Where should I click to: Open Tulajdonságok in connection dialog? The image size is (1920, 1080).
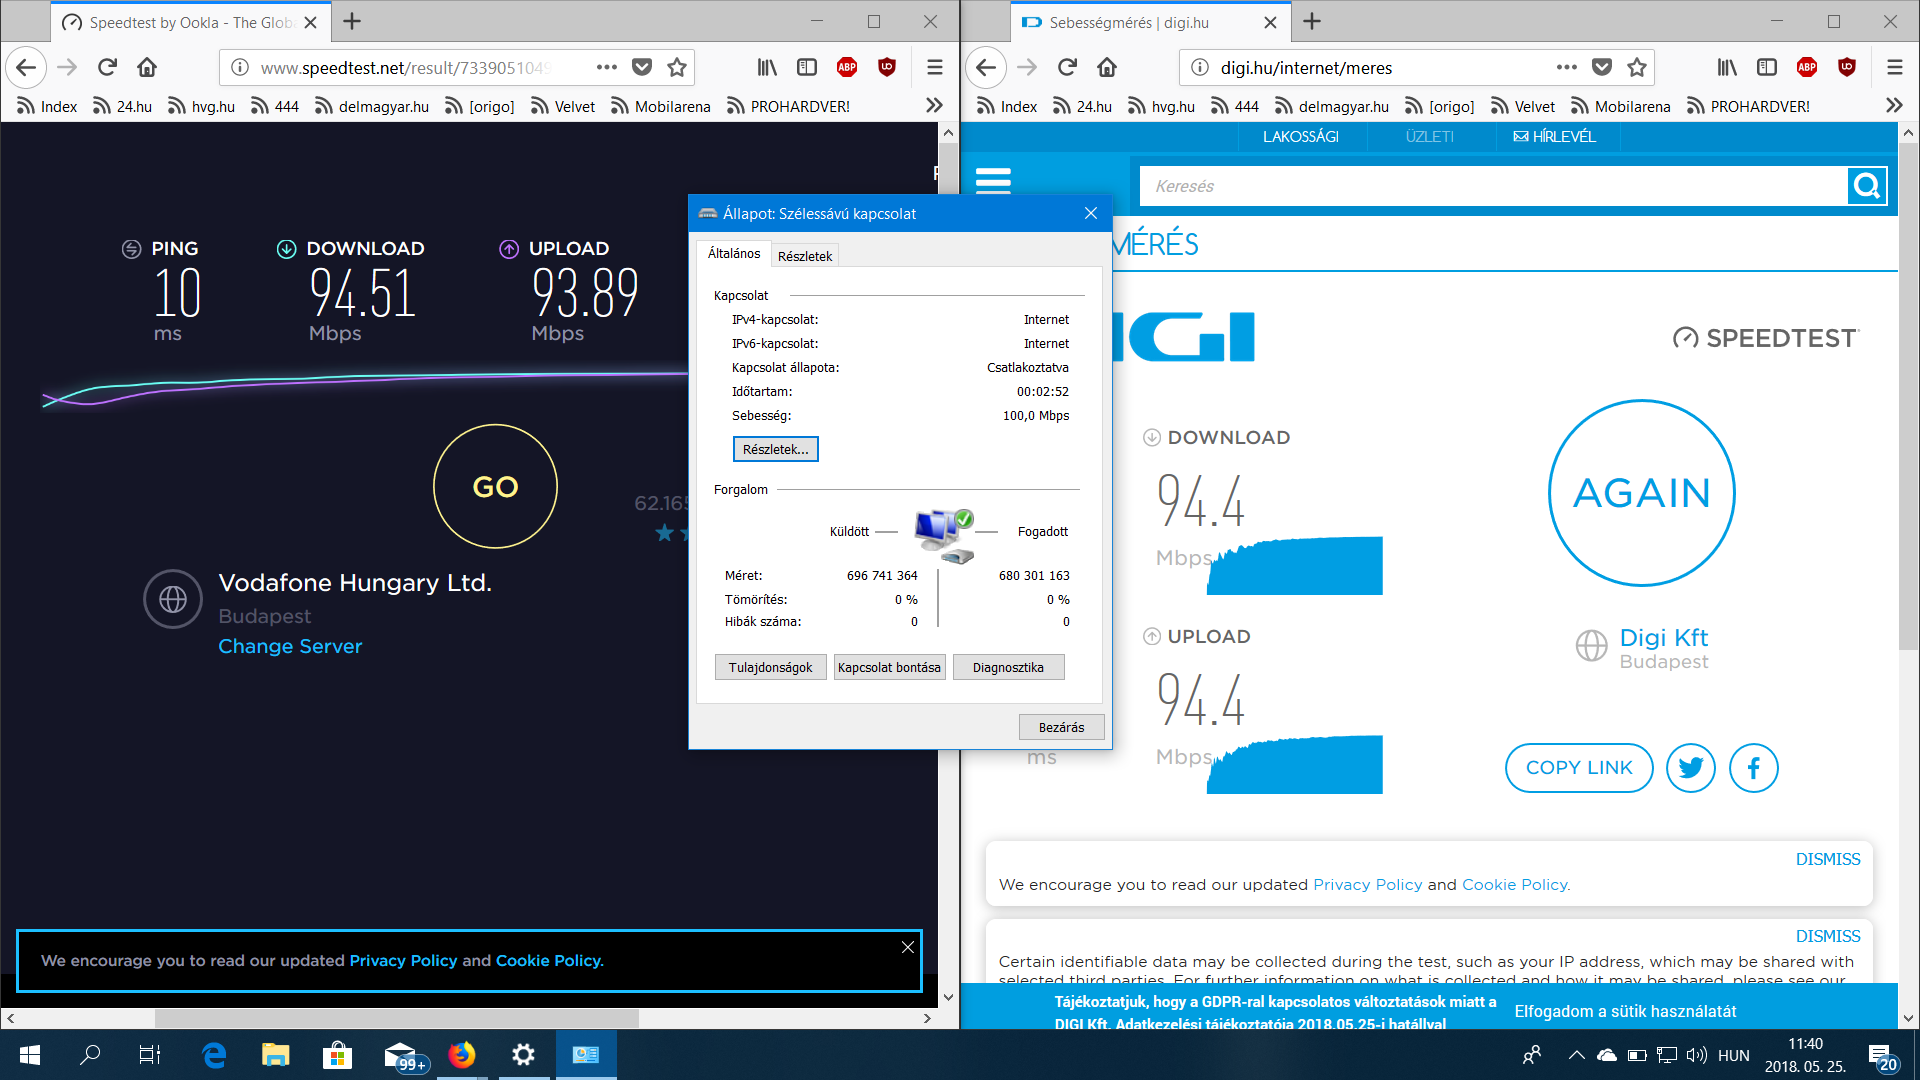click(770, 667)
